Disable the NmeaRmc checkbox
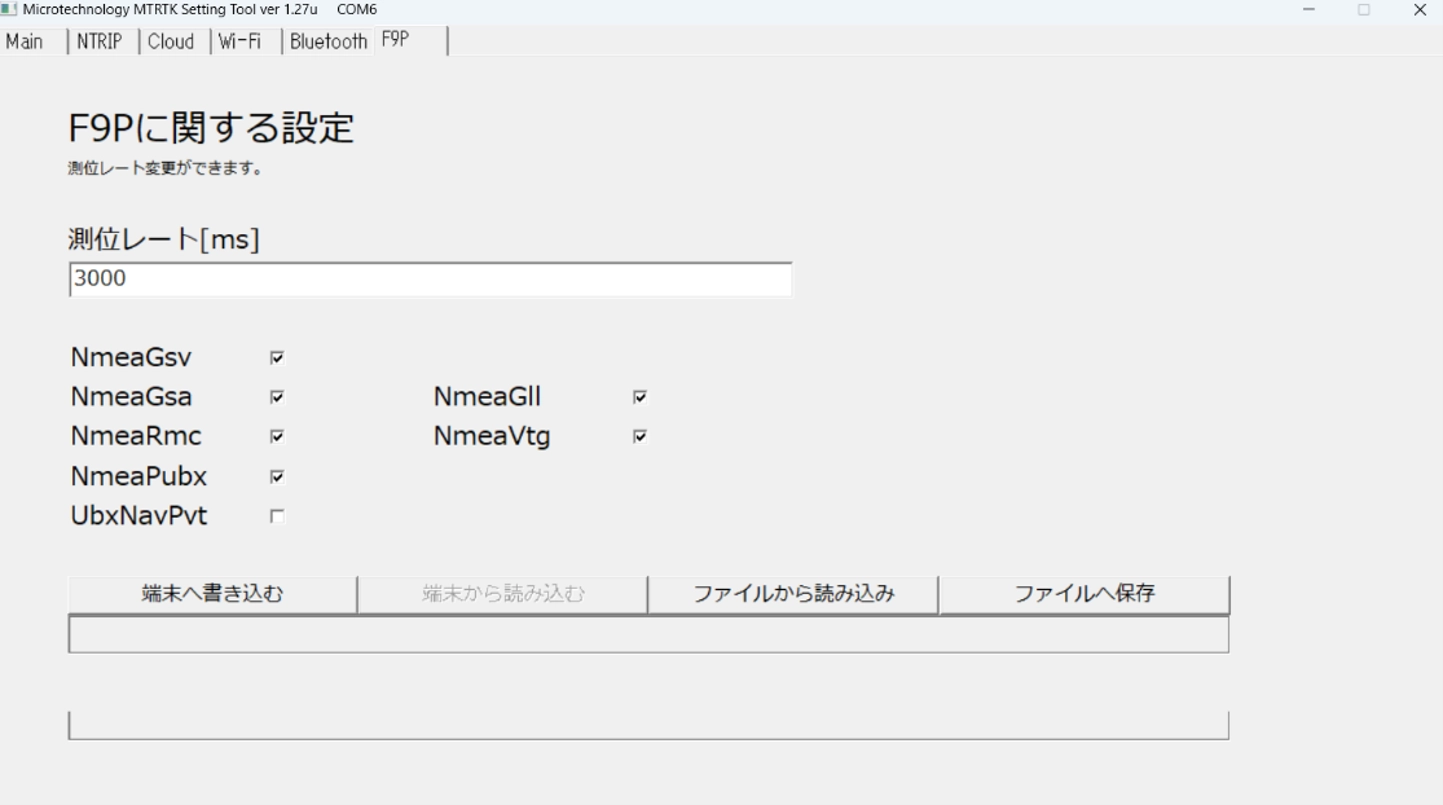 tap(277, 436)
